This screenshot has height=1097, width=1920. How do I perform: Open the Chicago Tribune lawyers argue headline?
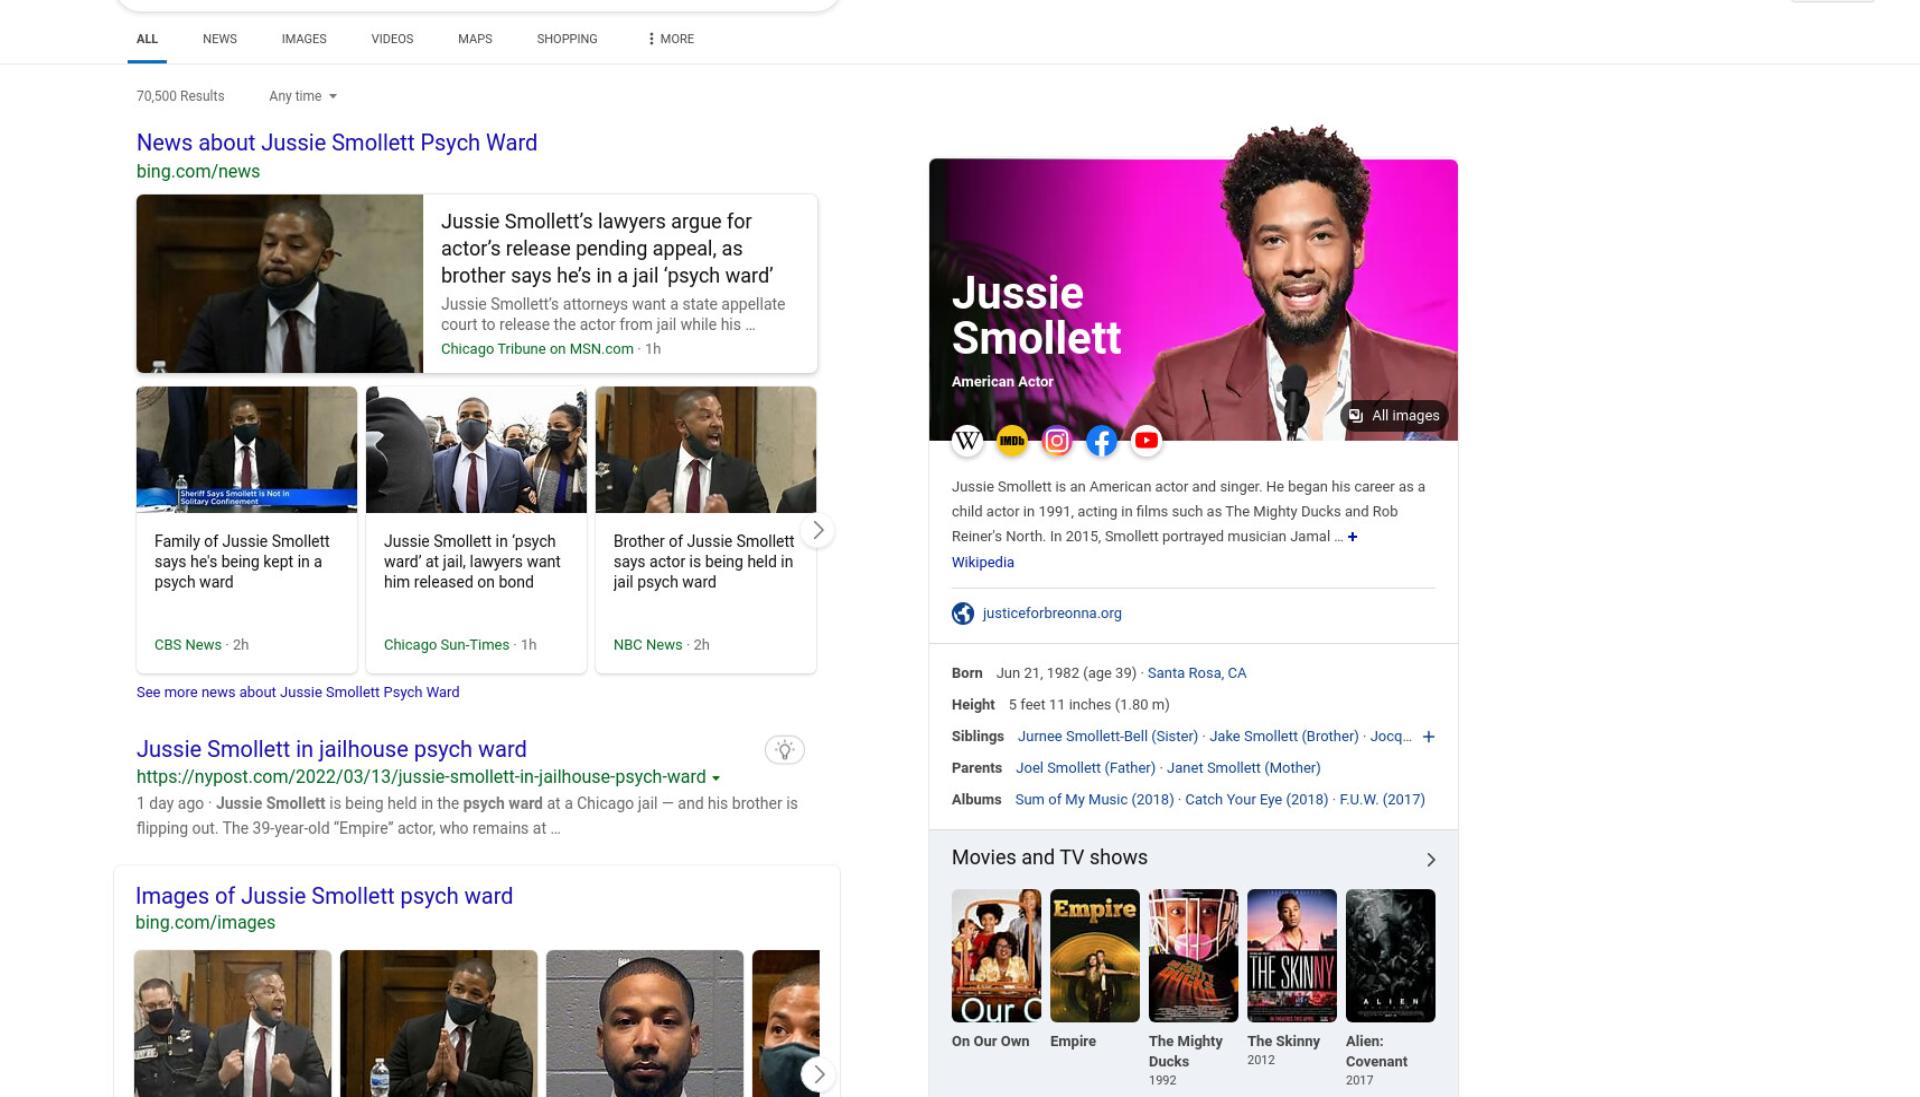click(x=607, y=248)
